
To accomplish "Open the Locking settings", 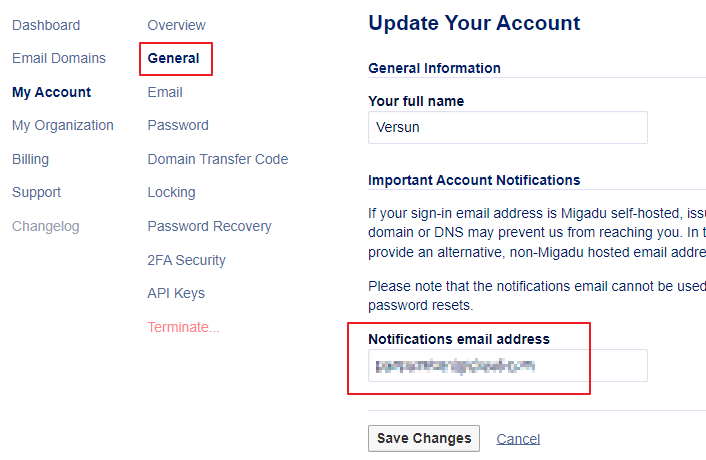I will point(171,192).
